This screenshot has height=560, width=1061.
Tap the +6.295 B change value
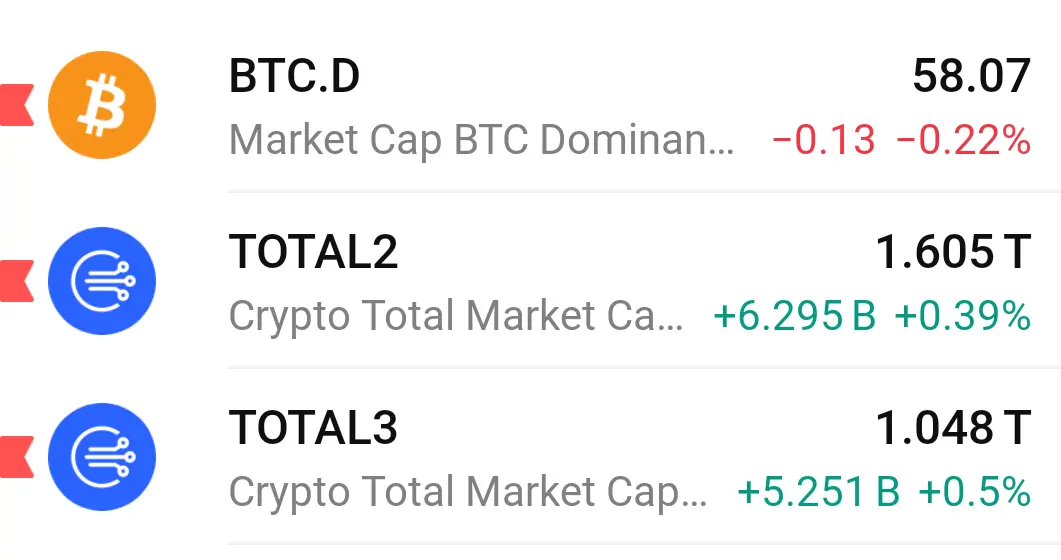click(x=795, y=316)
